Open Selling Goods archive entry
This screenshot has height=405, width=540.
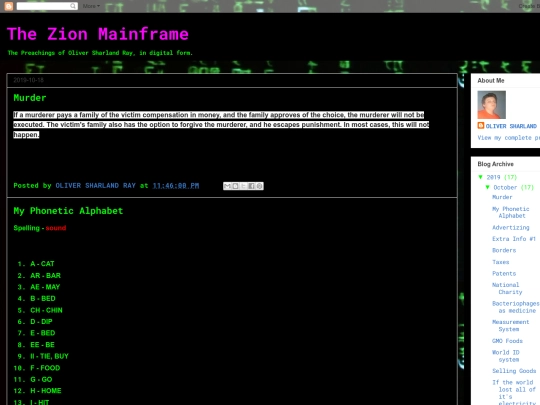tap(514, 371)
